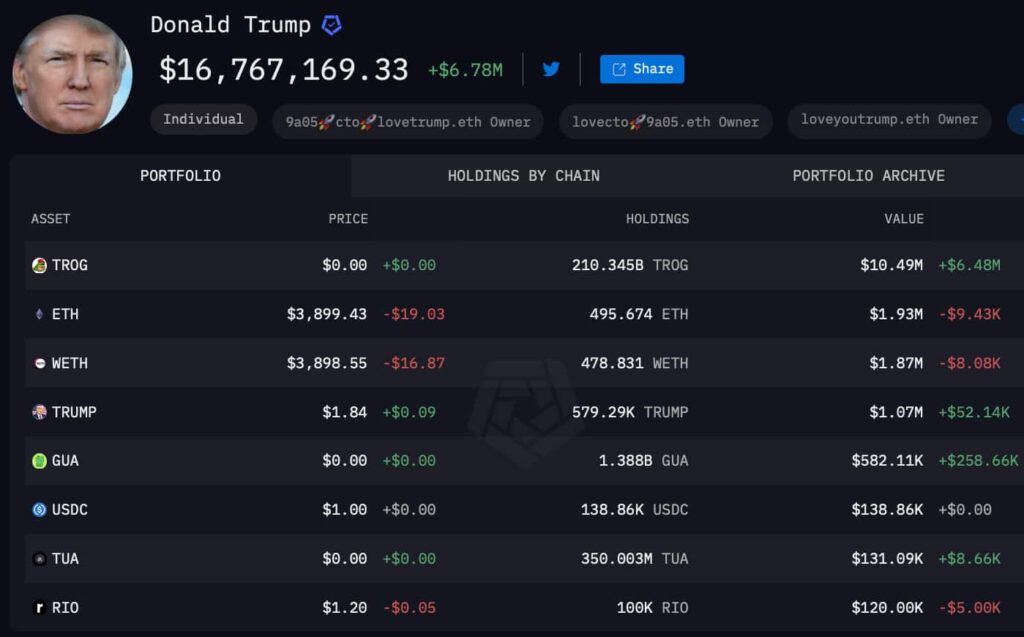This screenshot has width=1024, height=637.
Task: Open the Twitter profile icon
Action: pos(551,69)
